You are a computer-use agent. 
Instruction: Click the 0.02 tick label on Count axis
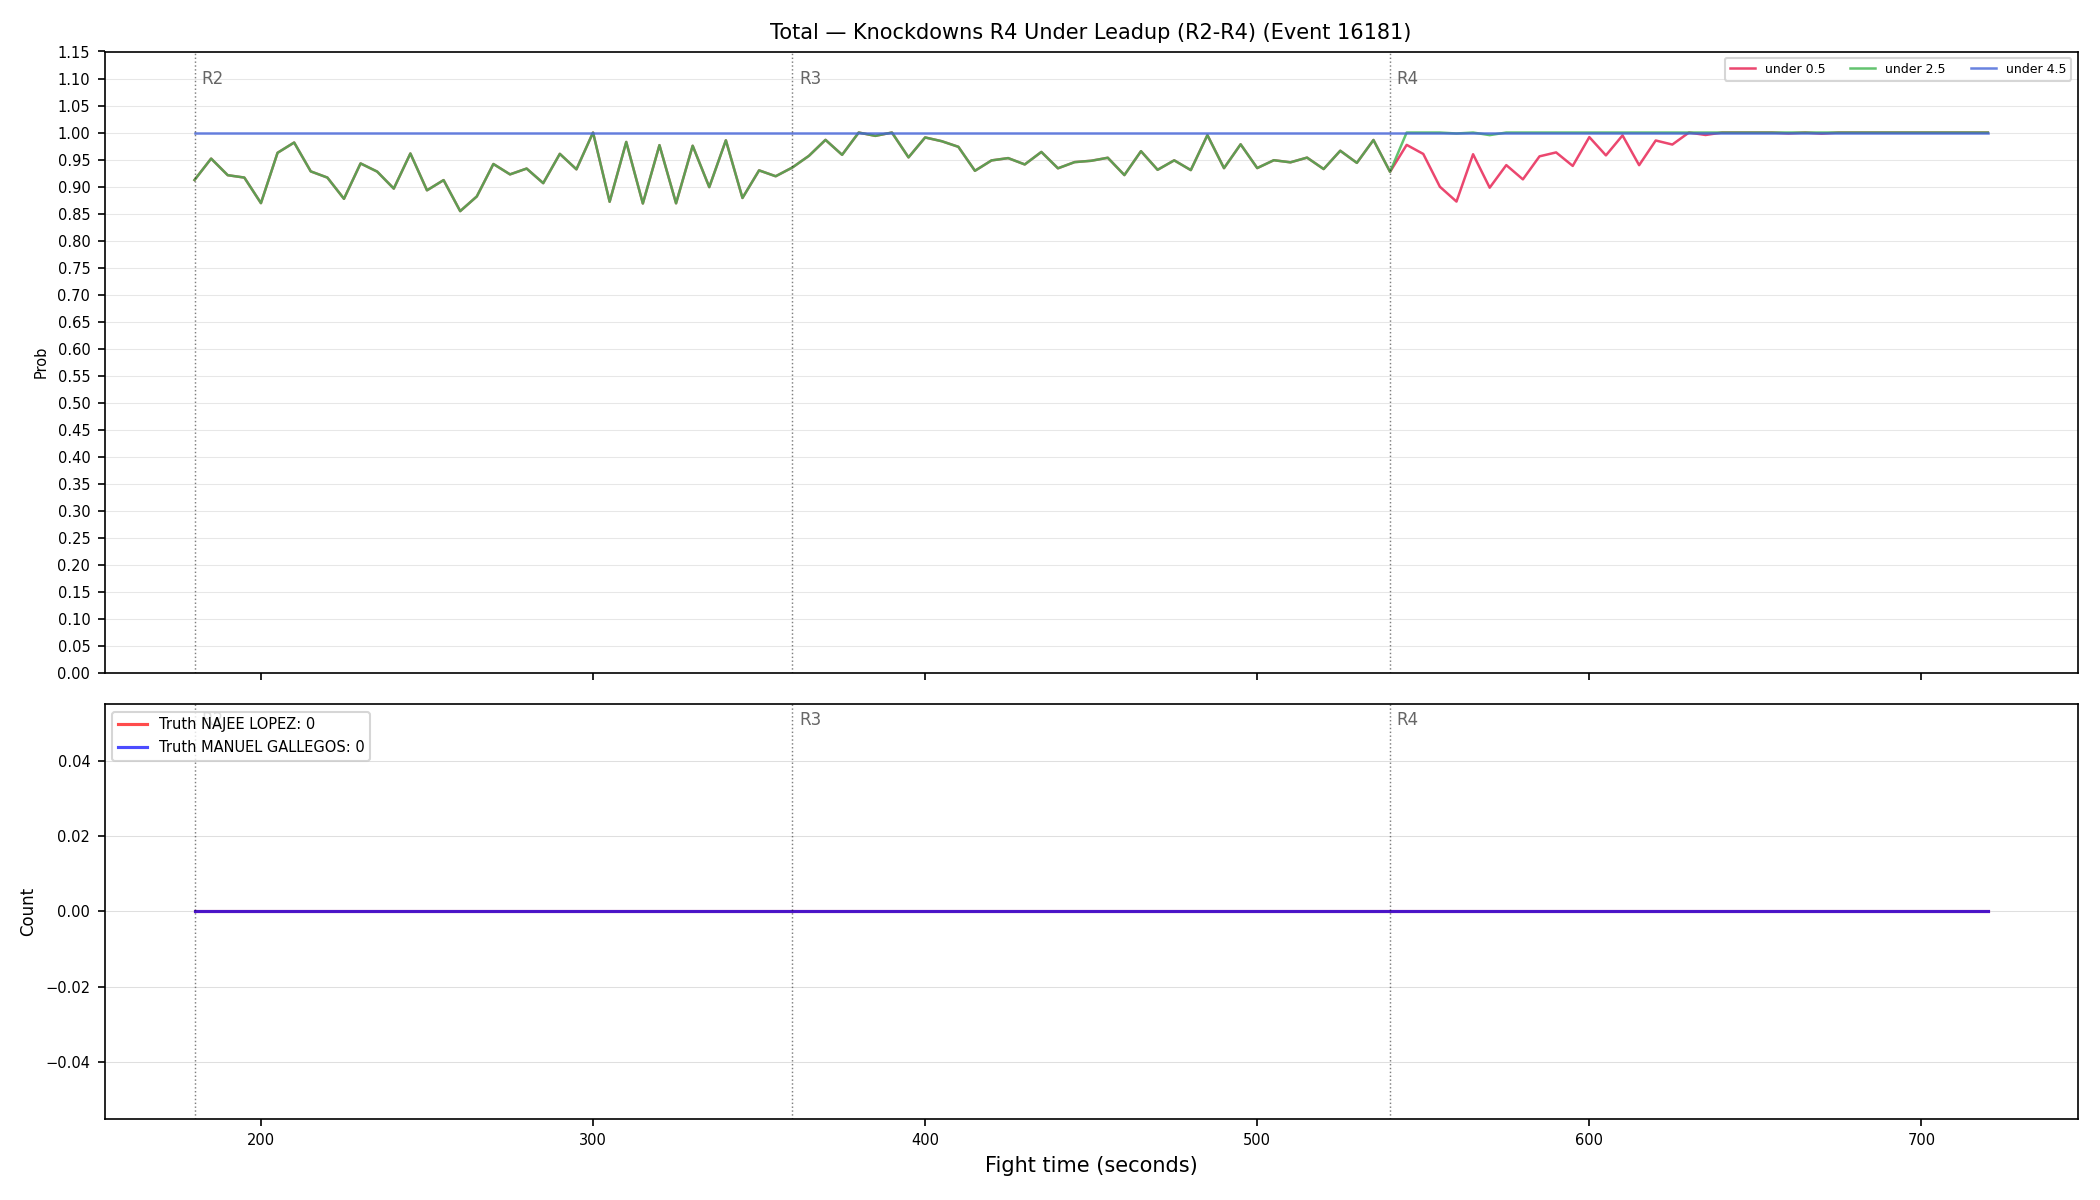coord(75,837)
